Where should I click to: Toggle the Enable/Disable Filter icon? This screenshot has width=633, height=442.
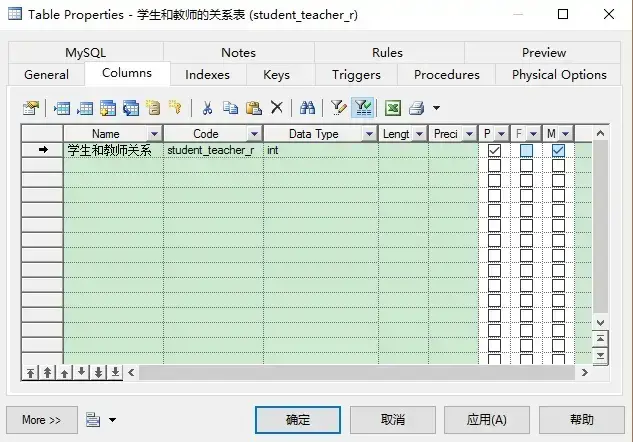pyautogui.click(x=363, y=108)
